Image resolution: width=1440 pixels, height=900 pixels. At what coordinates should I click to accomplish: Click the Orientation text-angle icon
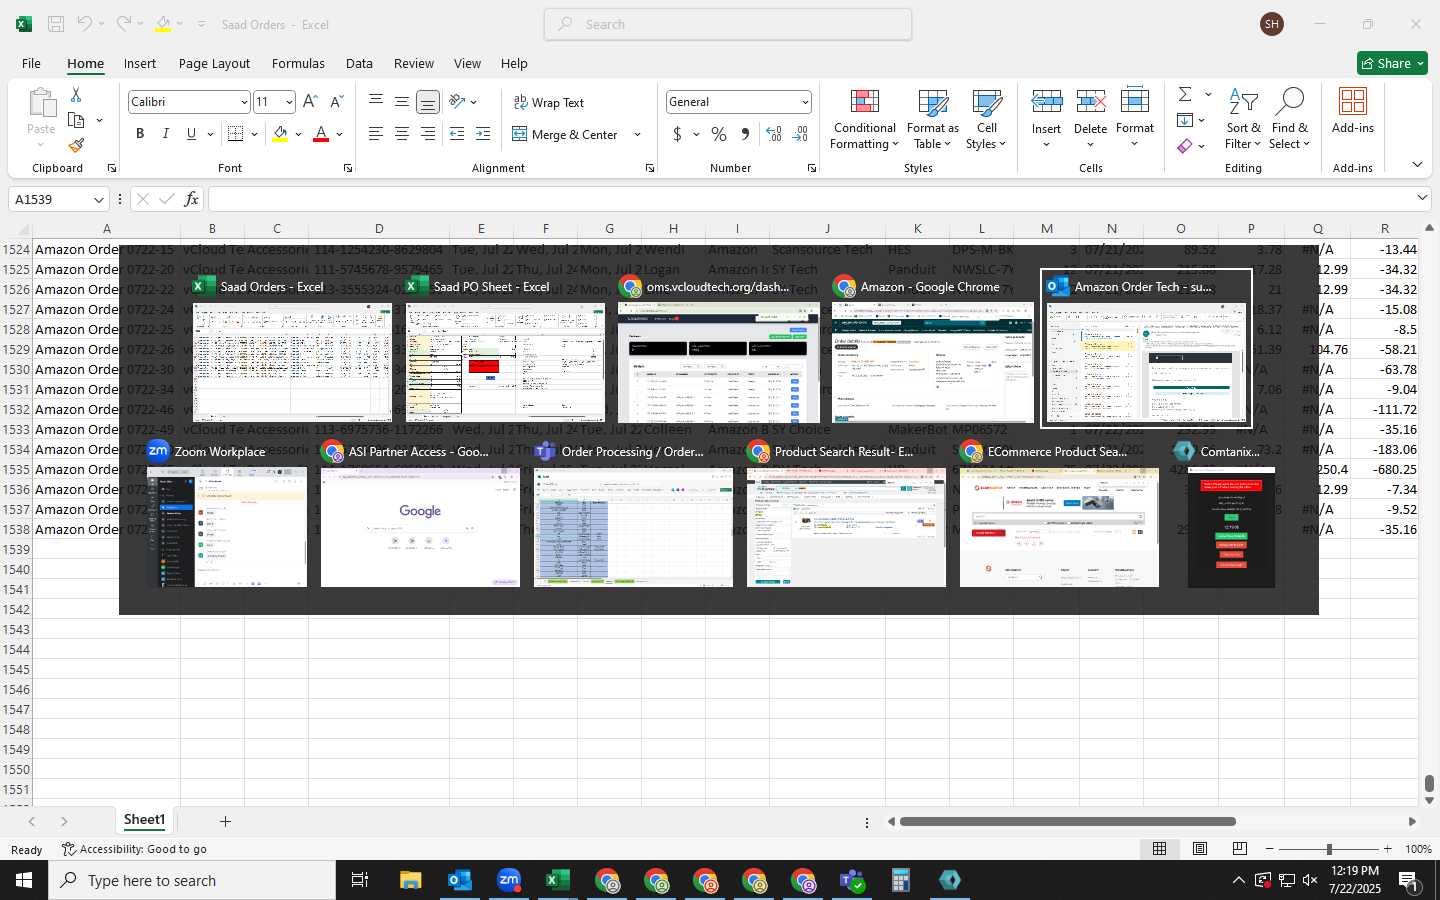click(x=458, y=101)
